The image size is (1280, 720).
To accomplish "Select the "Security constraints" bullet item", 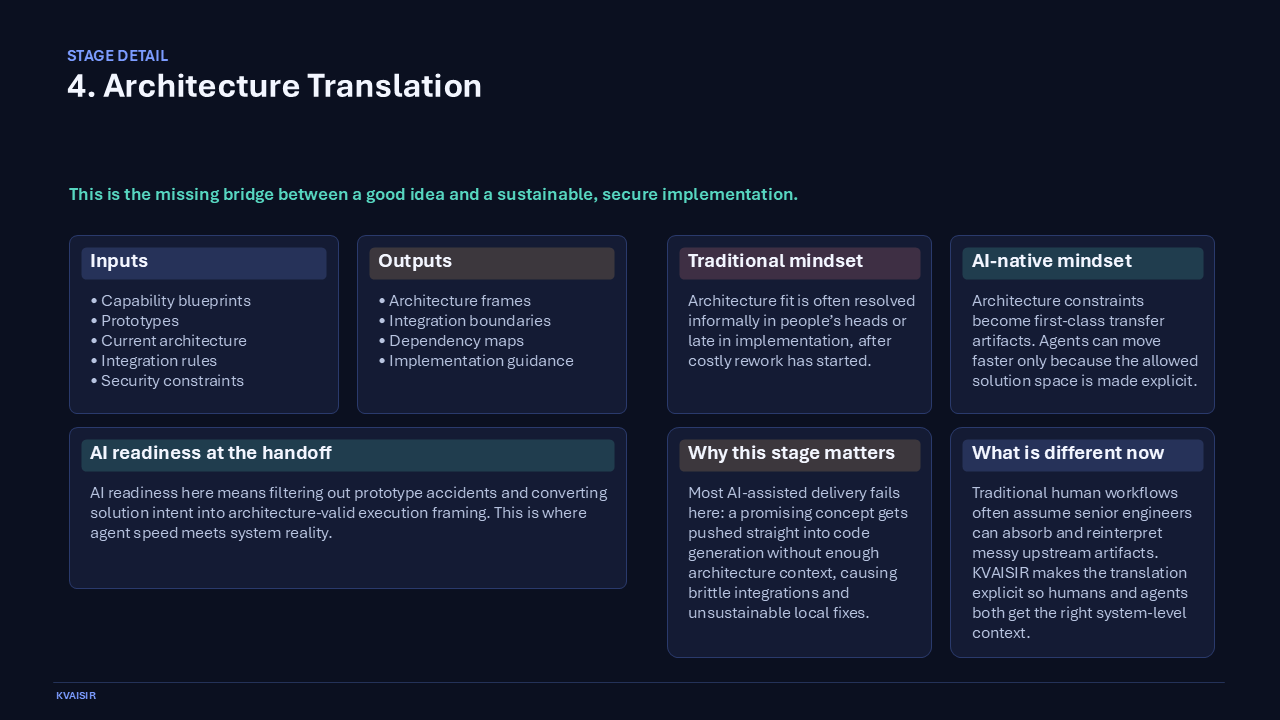I will [x=166, y=380].
